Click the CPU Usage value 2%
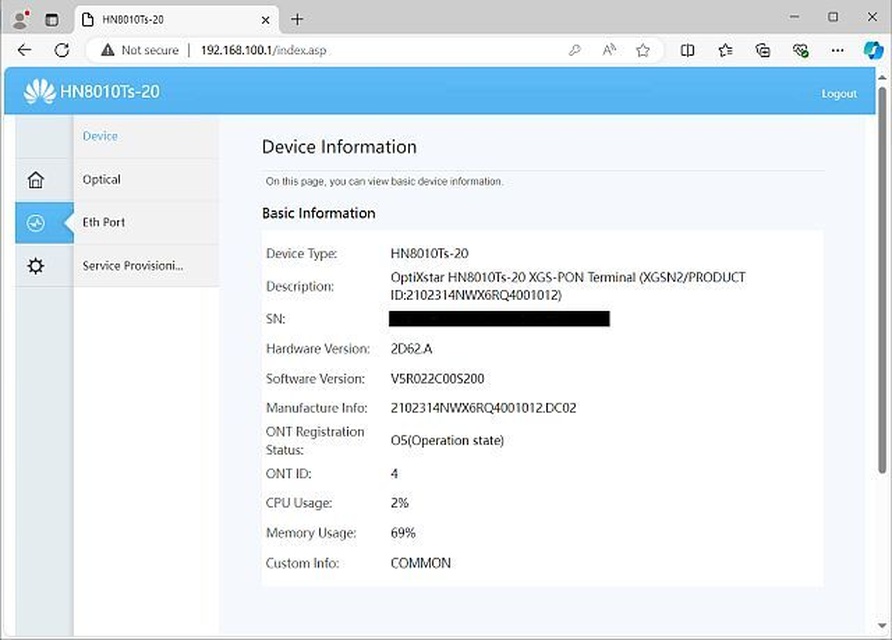The image size is (892, 640). 399,503
